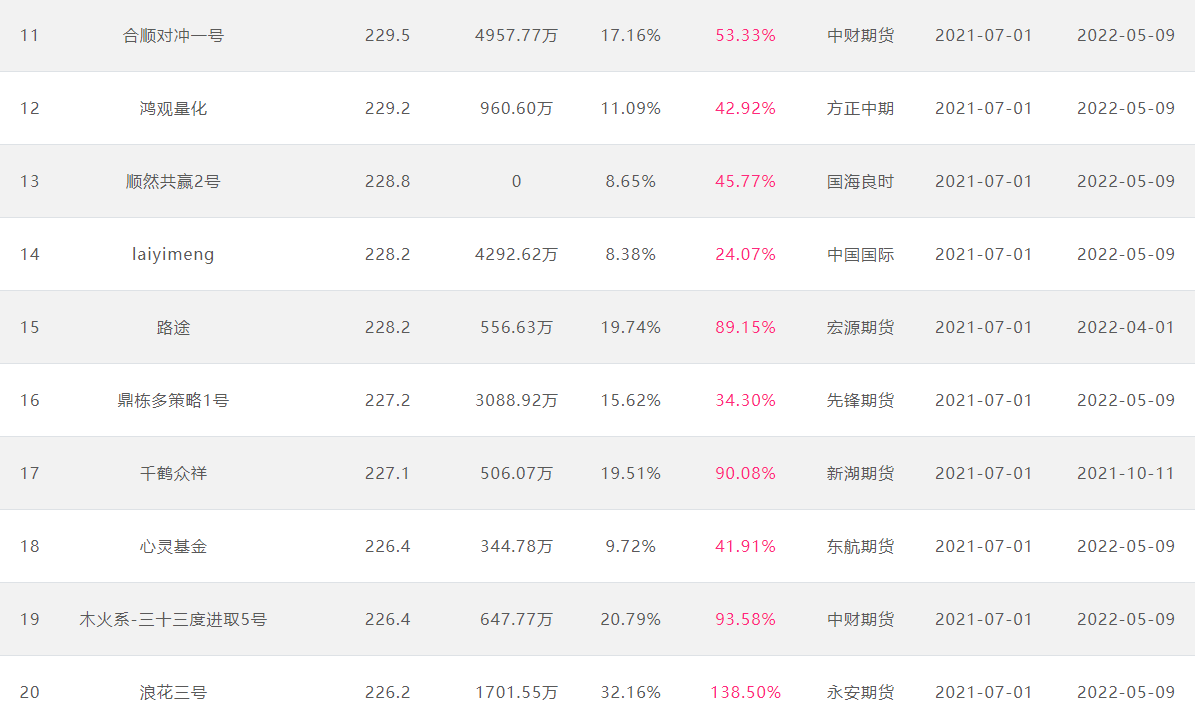The height and width of the screenshot is (724, 1195).
Task: Open the 鸿观量化 account link
Action: pos(173,109)
